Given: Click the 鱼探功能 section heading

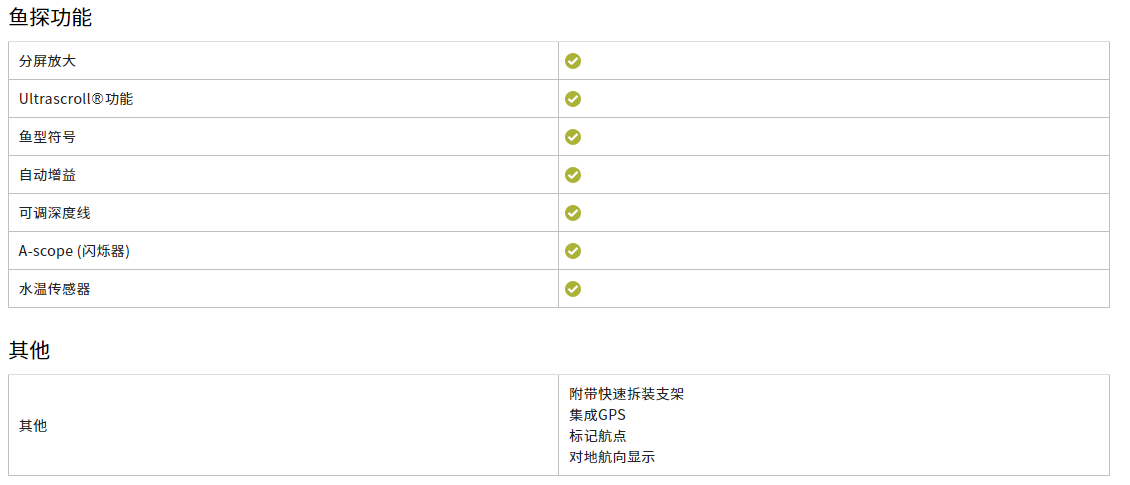Looking at the screenshot, I should click(50, 17).
